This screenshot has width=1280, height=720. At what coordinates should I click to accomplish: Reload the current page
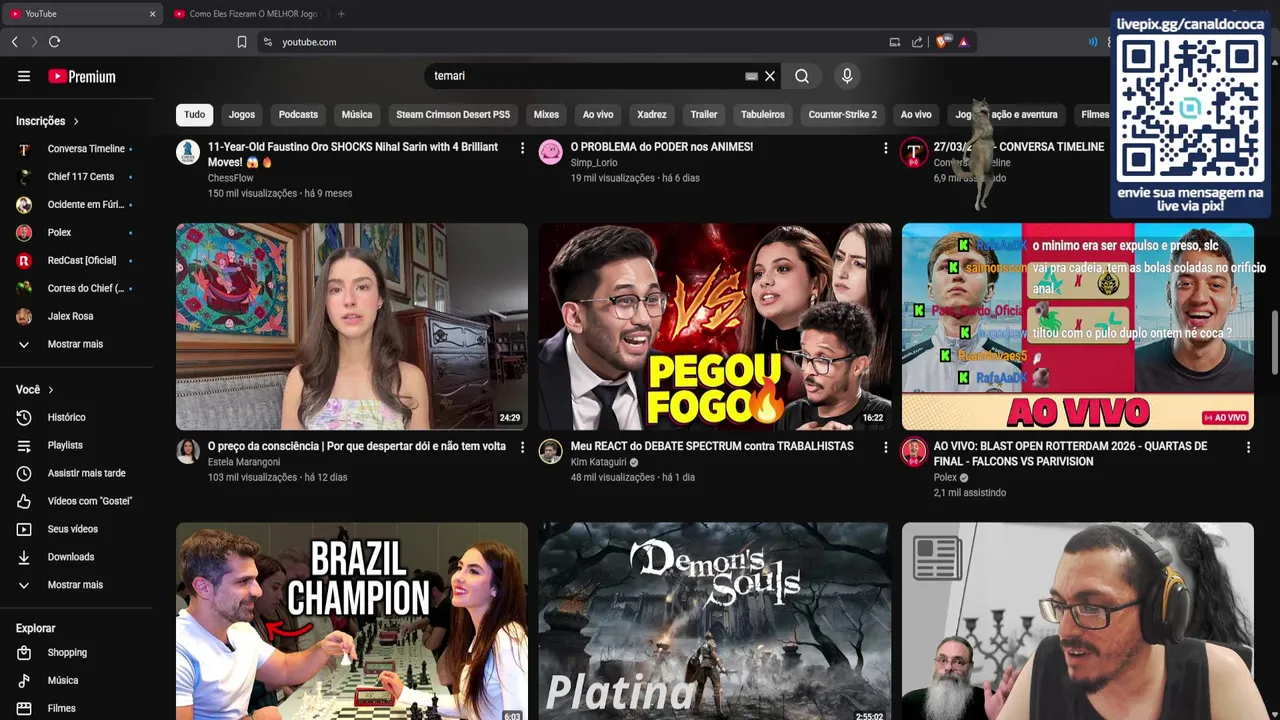pos(55,42)
